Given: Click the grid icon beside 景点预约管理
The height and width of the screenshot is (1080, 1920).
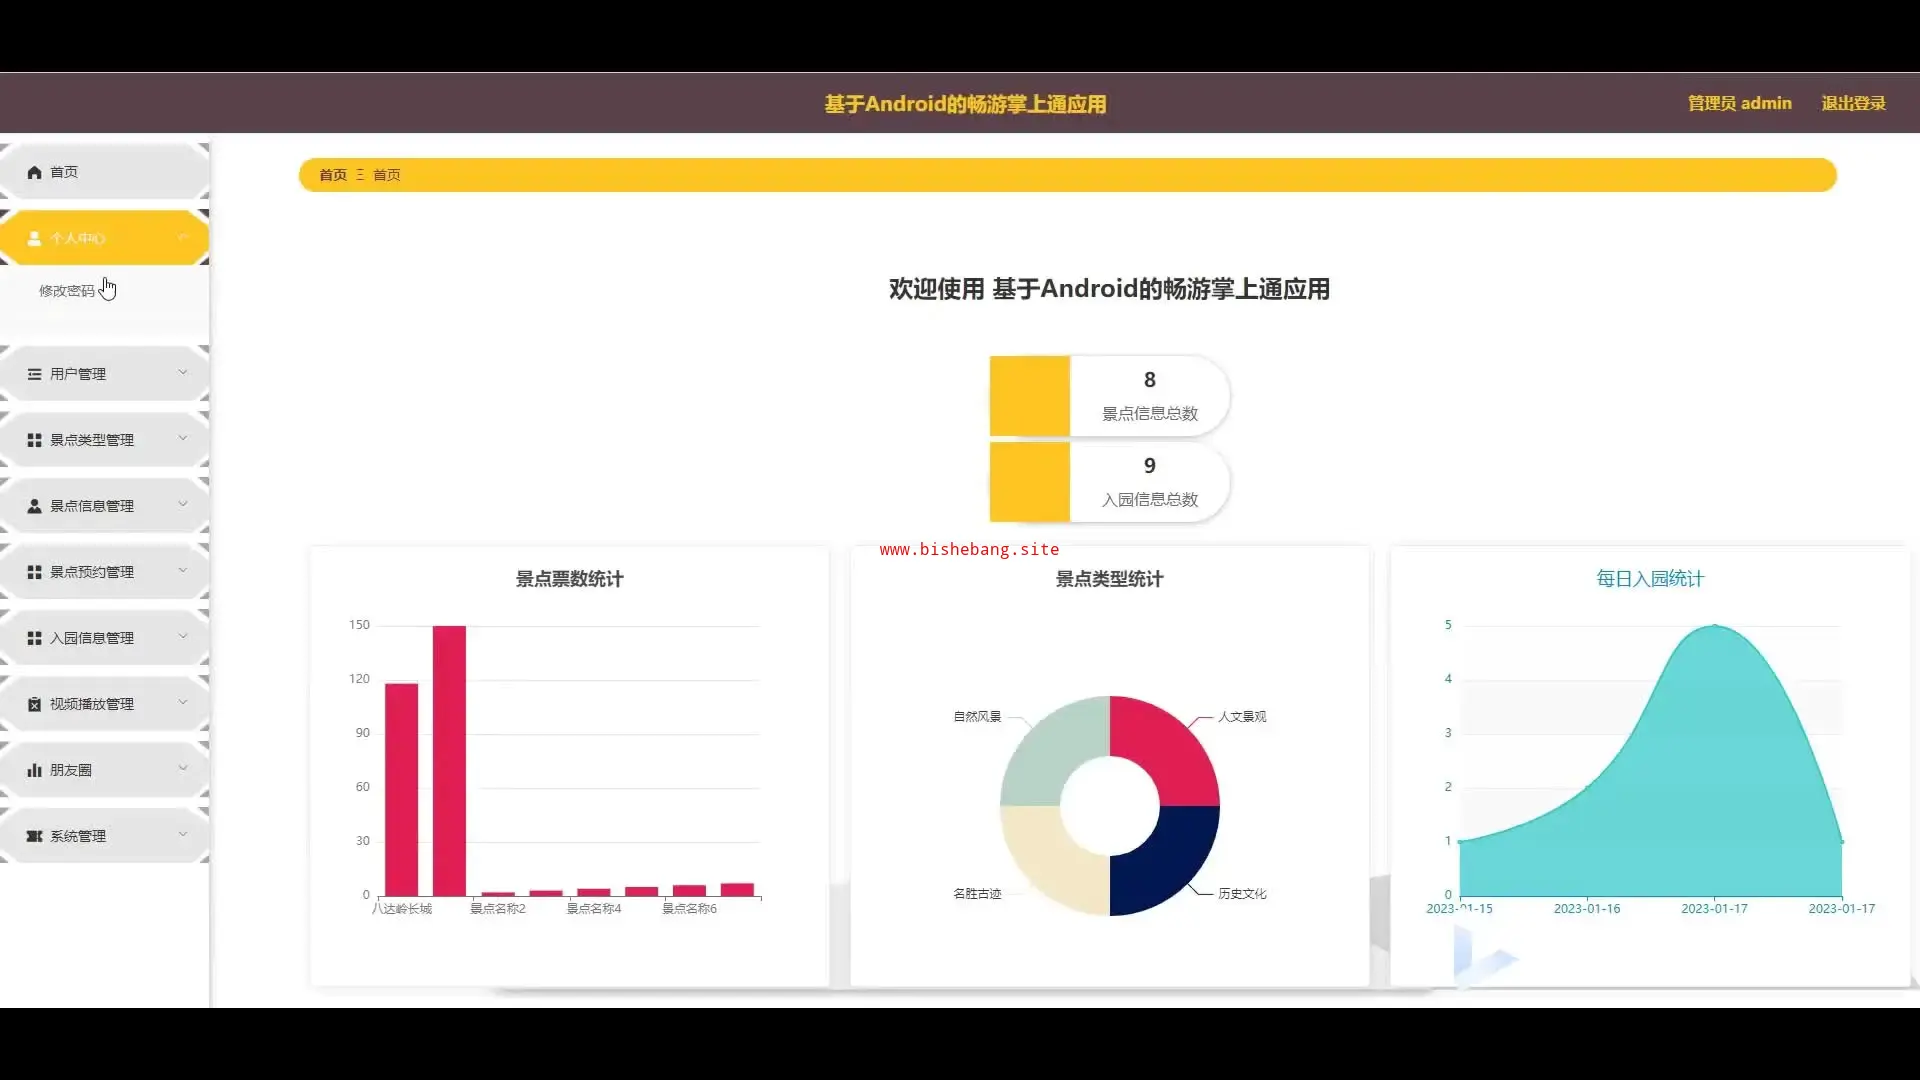Looking at the screenshot, I should (34, 572).
